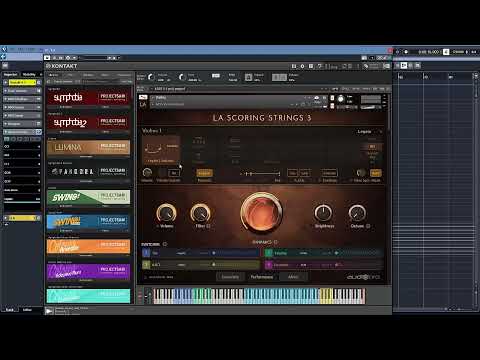Toggle the purple mic channel button
The height and width of the screenshot is (360, 480).
269,265
